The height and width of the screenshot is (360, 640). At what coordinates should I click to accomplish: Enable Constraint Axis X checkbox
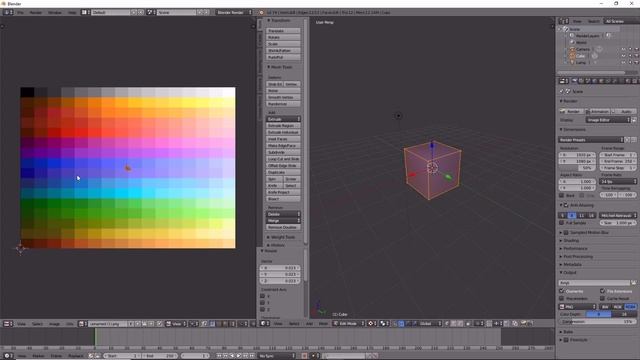(262, 296)
